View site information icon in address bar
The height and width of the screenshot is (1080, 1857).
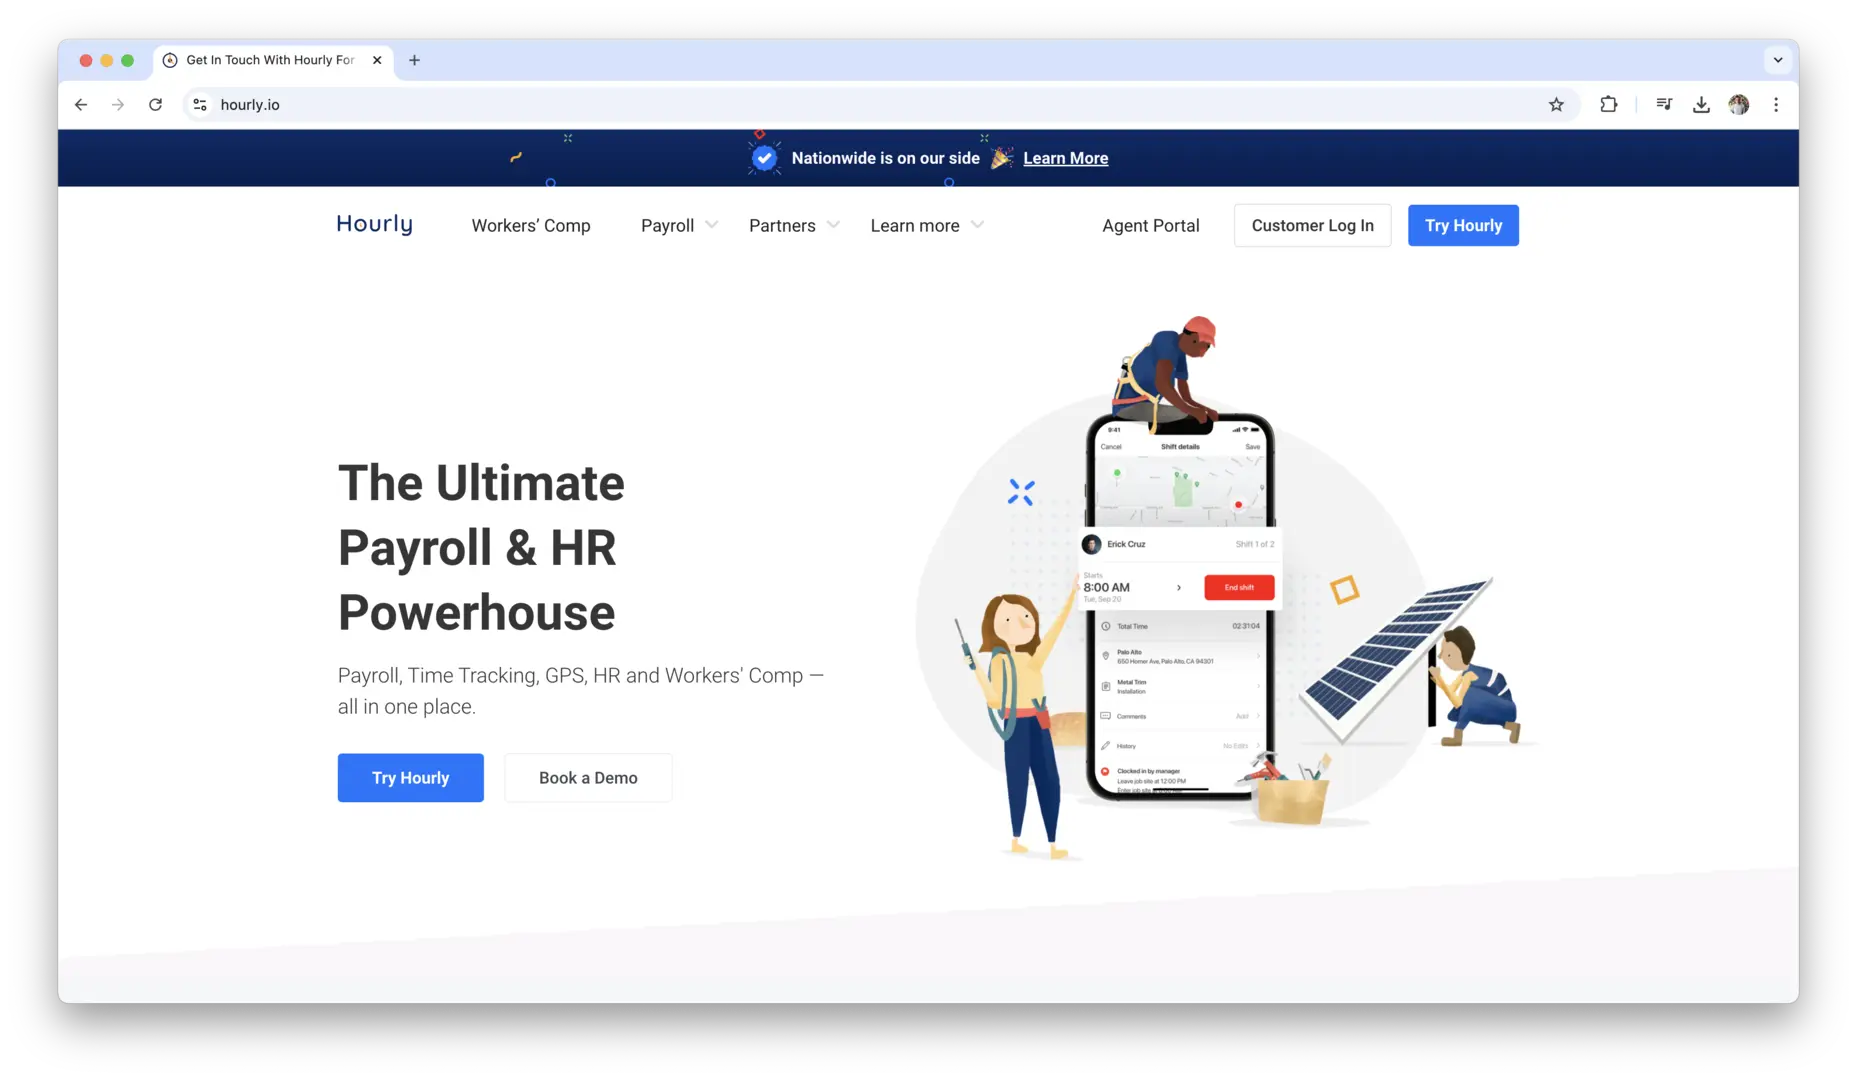(x=200, y=105)
